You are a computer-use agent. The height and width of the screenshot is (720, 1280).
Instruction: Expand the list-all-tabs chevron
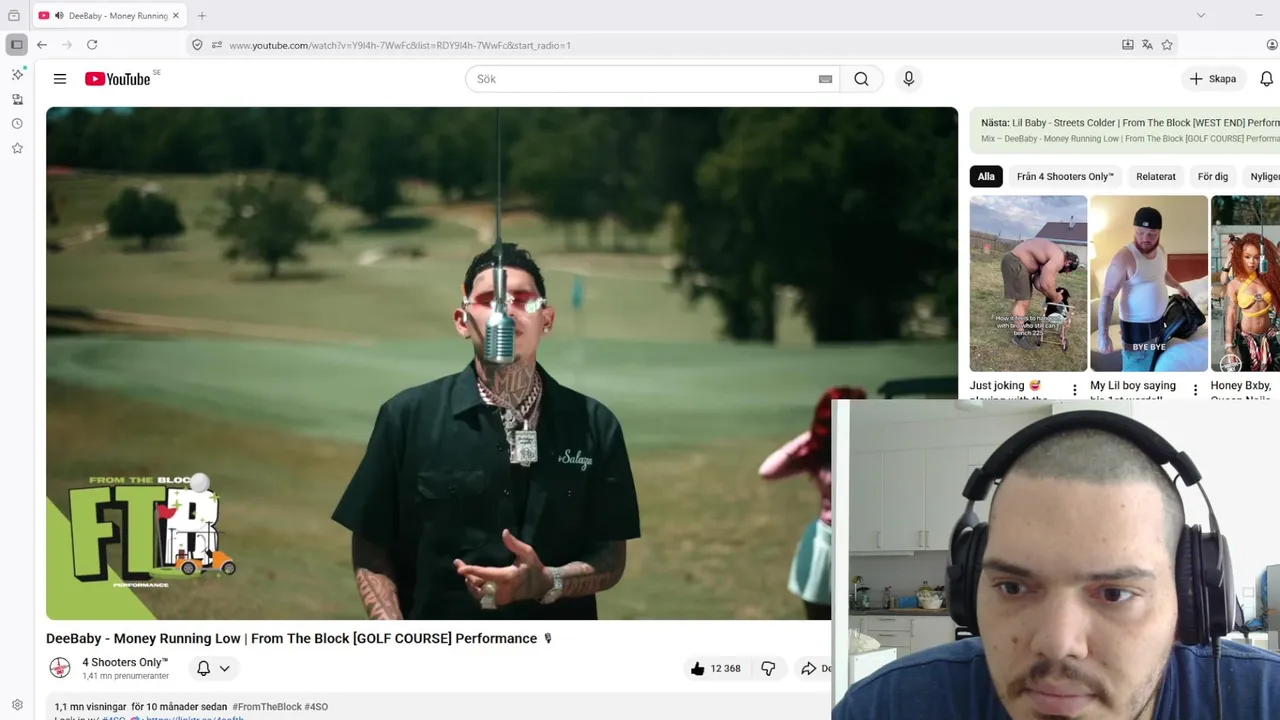1201,15
